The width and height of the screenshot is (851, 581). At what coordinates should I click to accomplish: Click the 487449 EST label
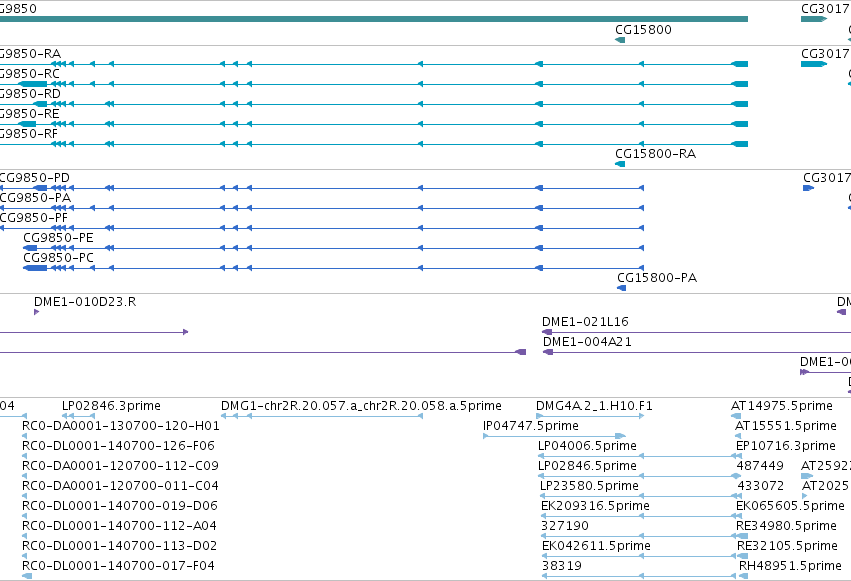coord(760,466)
